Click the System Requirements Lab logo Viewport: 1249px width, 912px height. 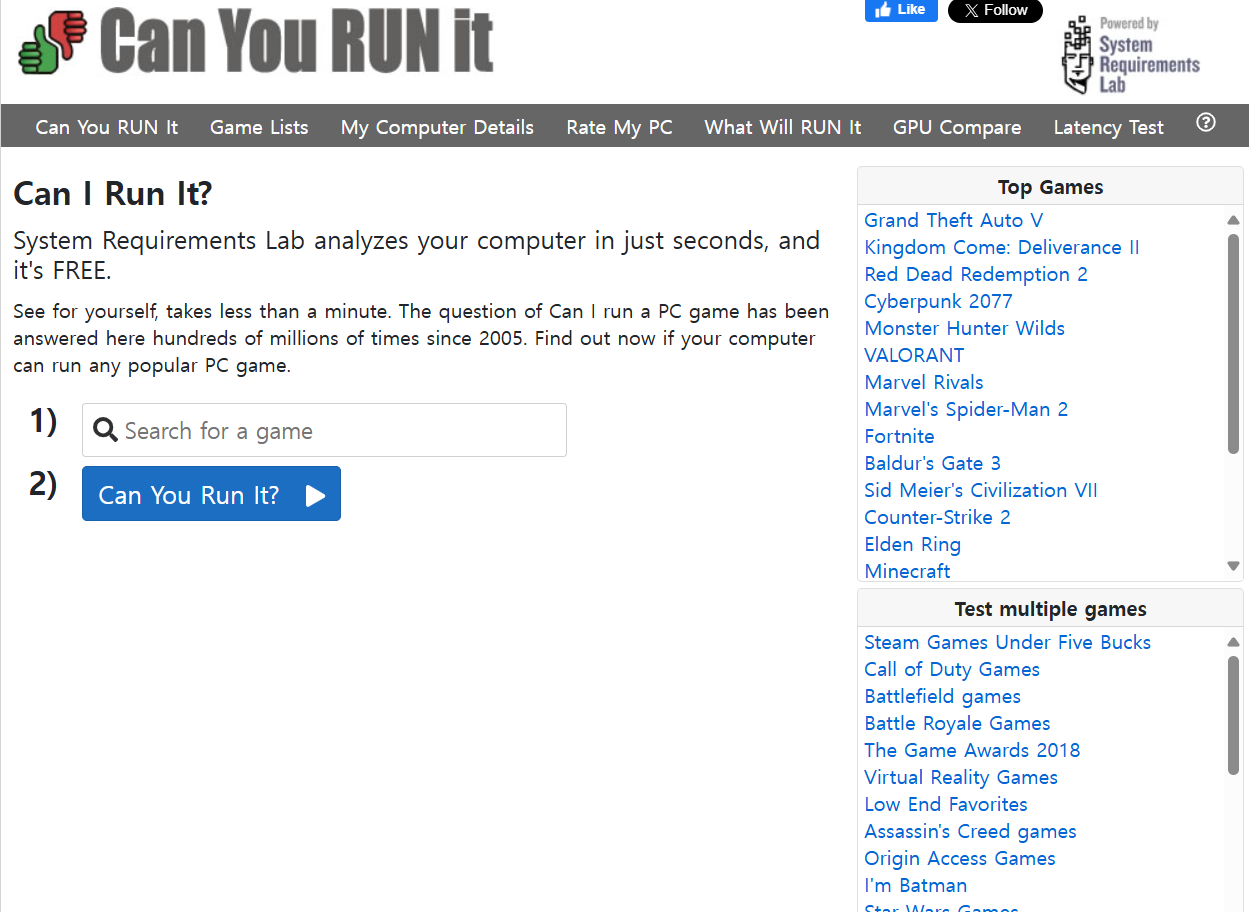(1130, 56)
